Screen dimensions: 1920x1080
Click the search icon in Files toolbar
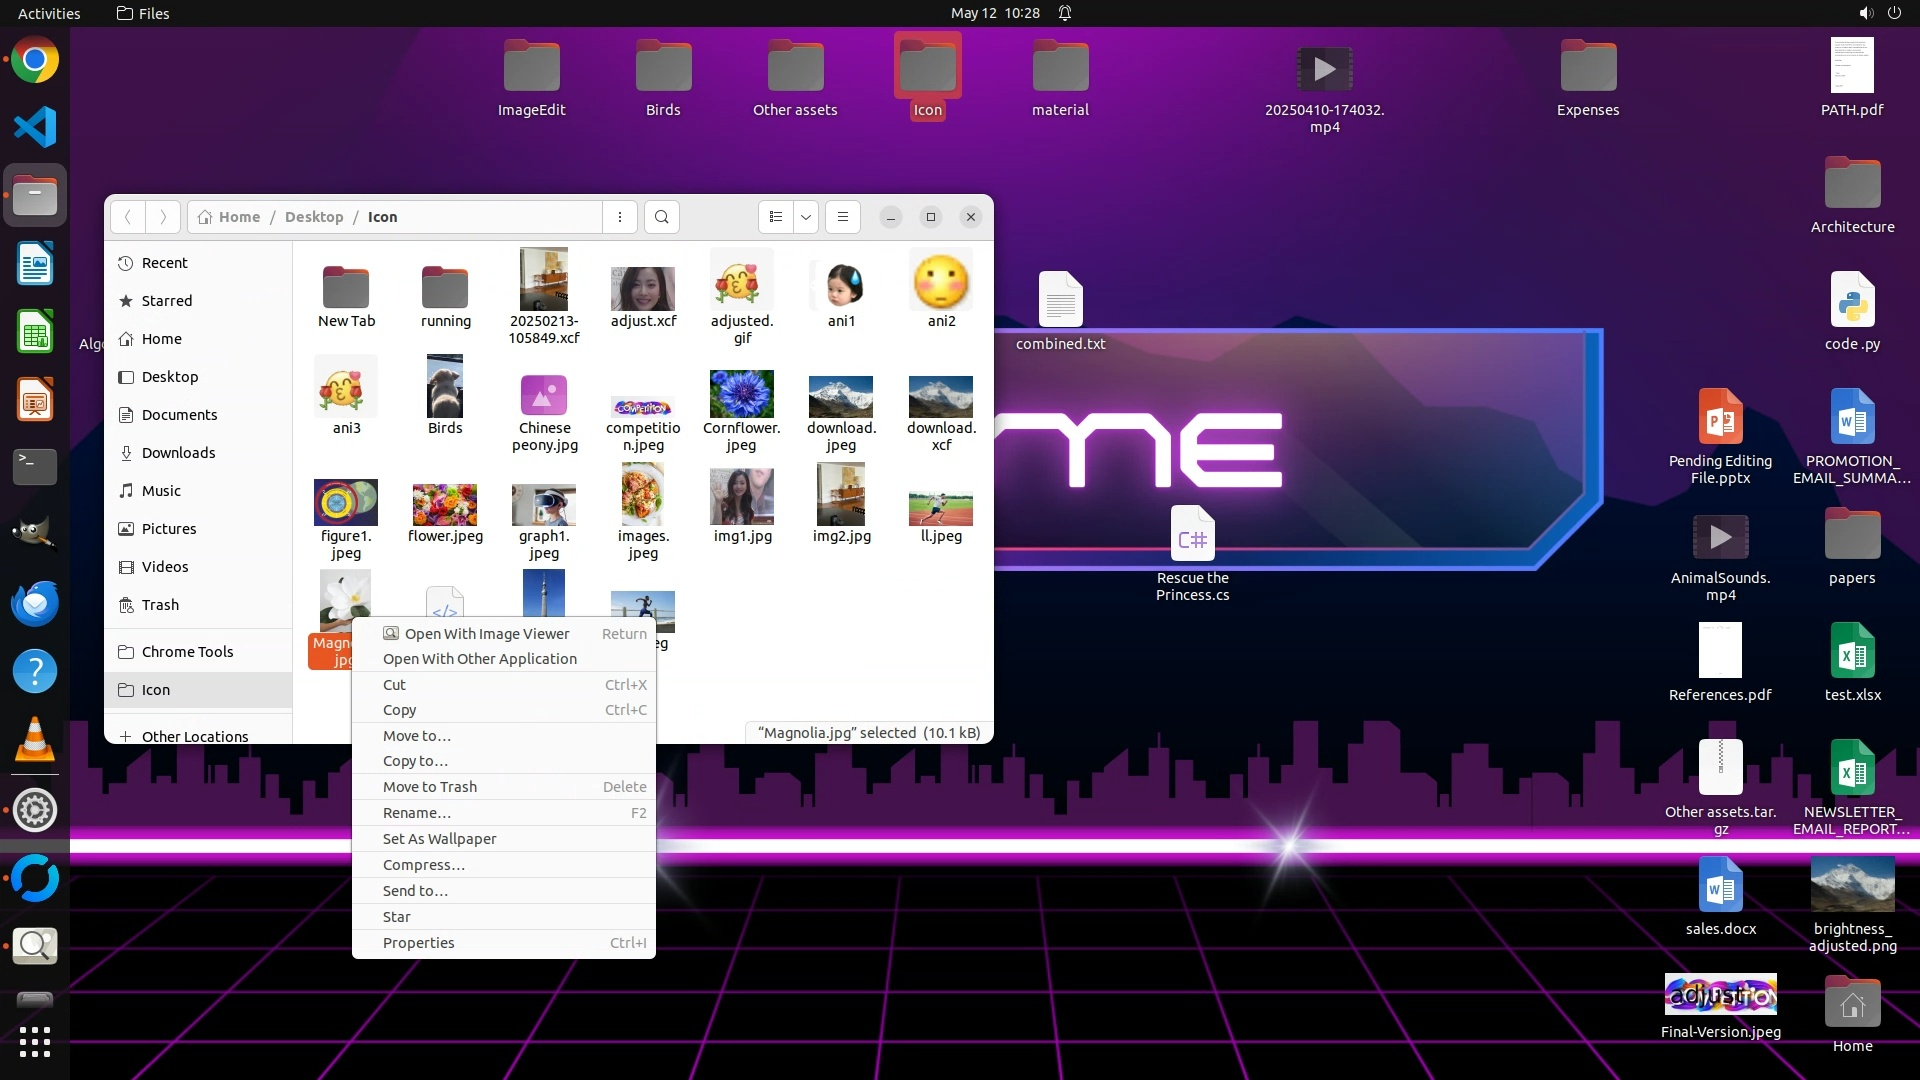[x=661, y=217]
